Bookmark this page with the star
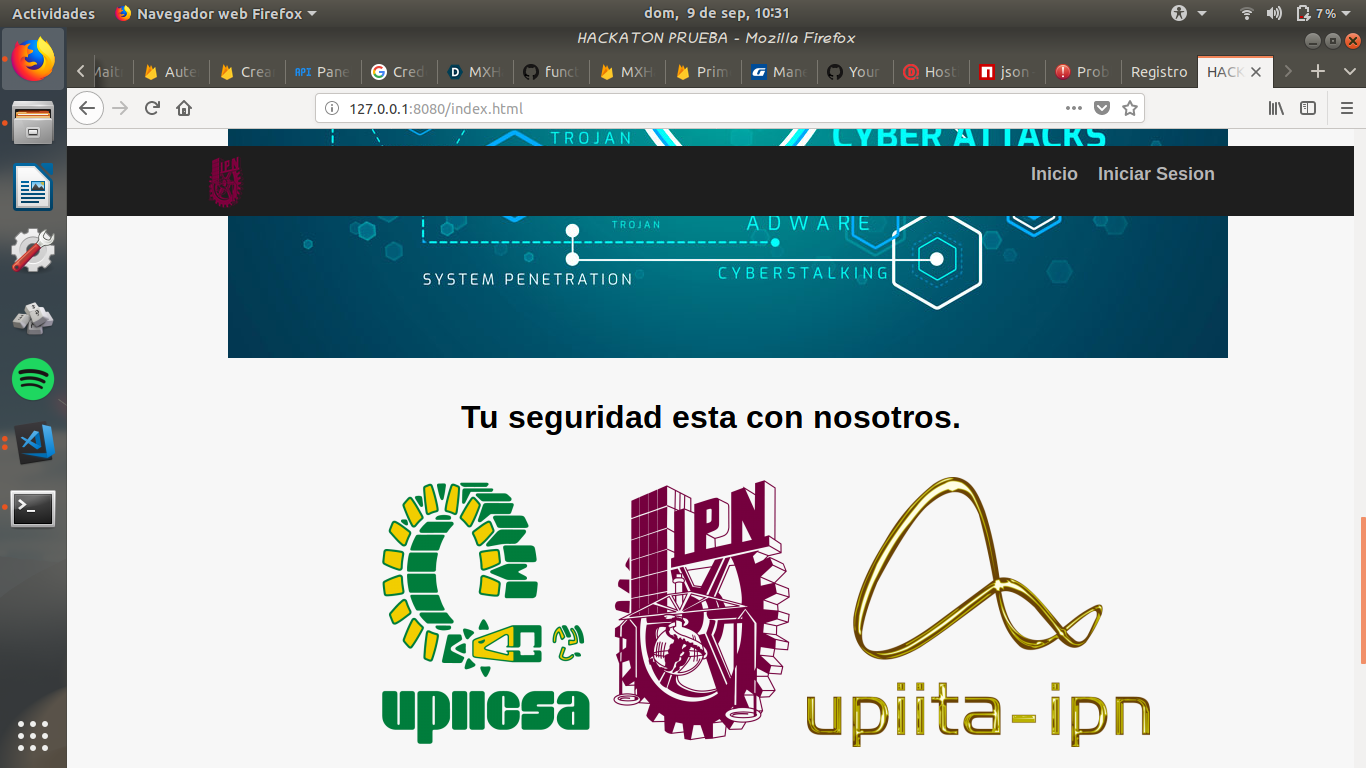 (1129, 108)
